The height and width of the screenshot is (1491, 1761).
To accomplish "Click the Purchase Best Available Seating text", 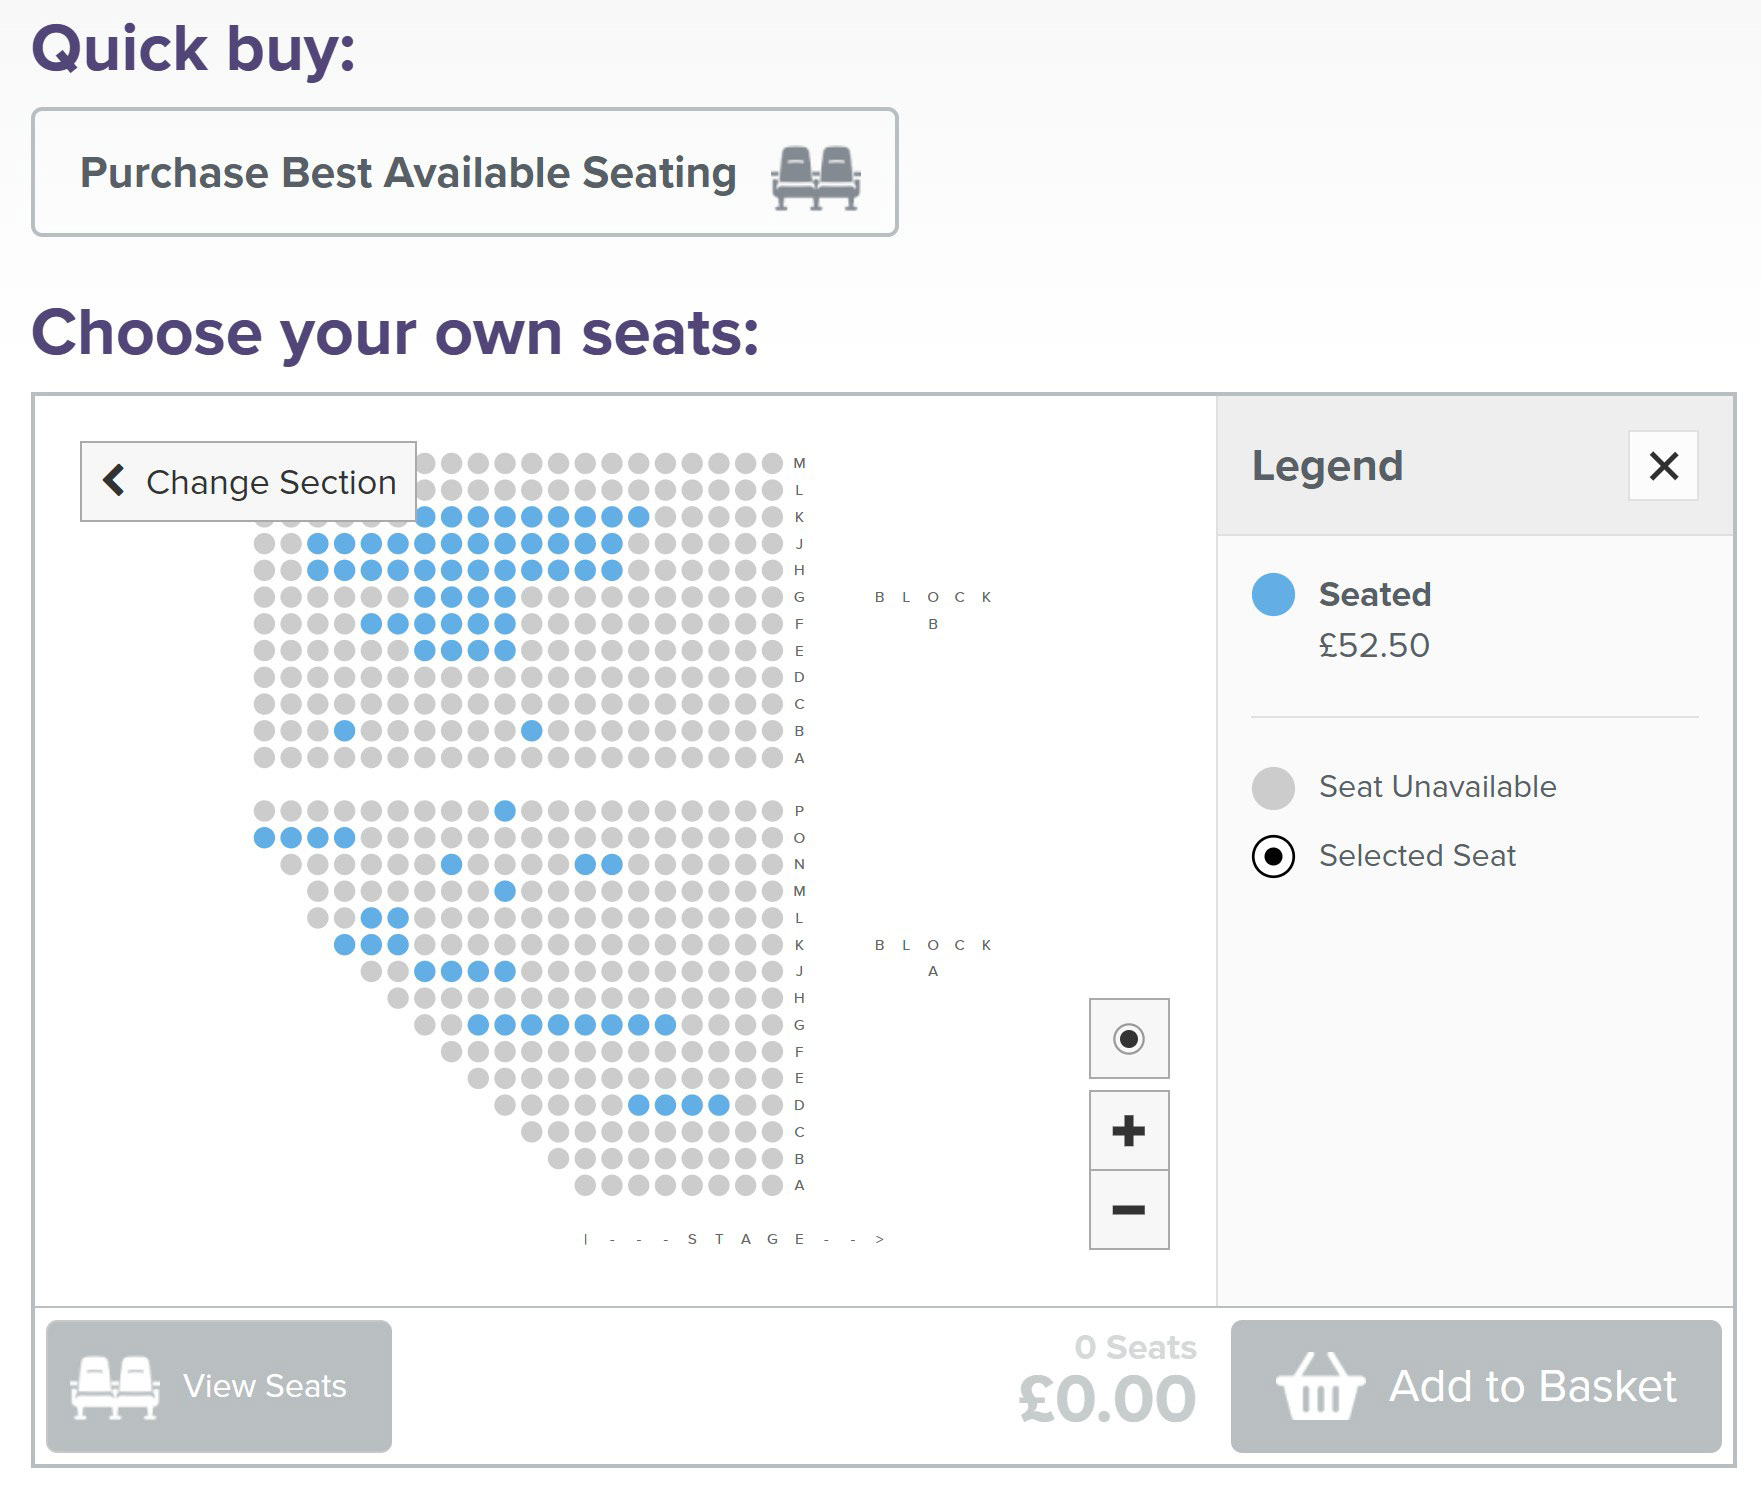I will click(408, 173).
